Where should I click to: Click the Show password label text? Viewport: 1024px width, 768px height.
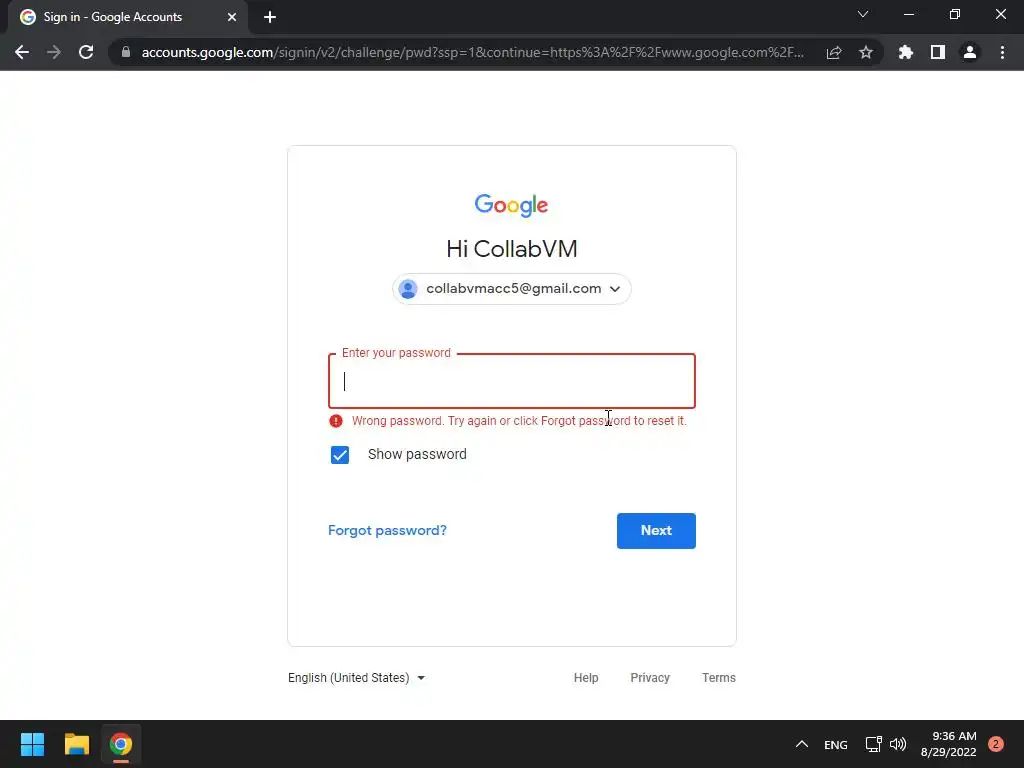[417, 455]
